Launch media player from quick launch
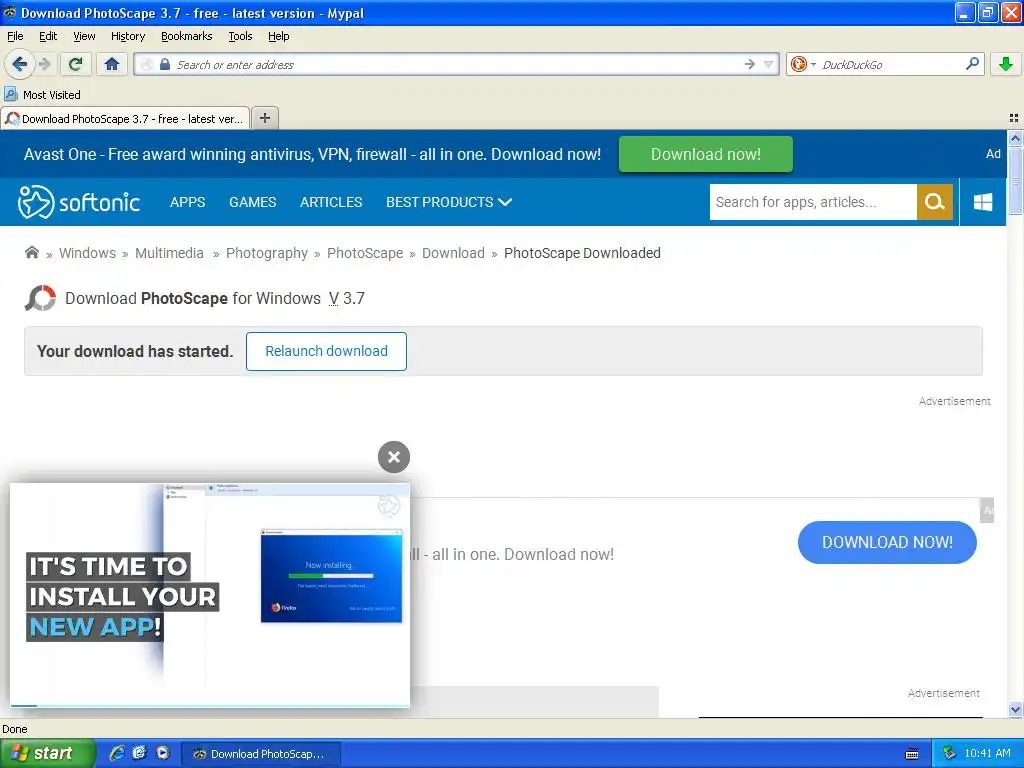 click(163, 753)
